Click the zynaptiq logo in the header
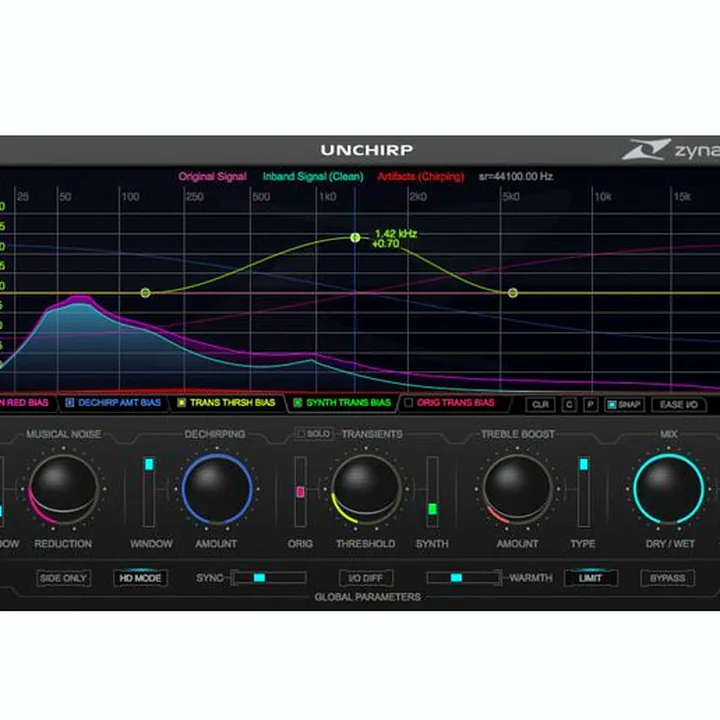The height and width of the screenshot is (720, 720). (x=671, y=150)
